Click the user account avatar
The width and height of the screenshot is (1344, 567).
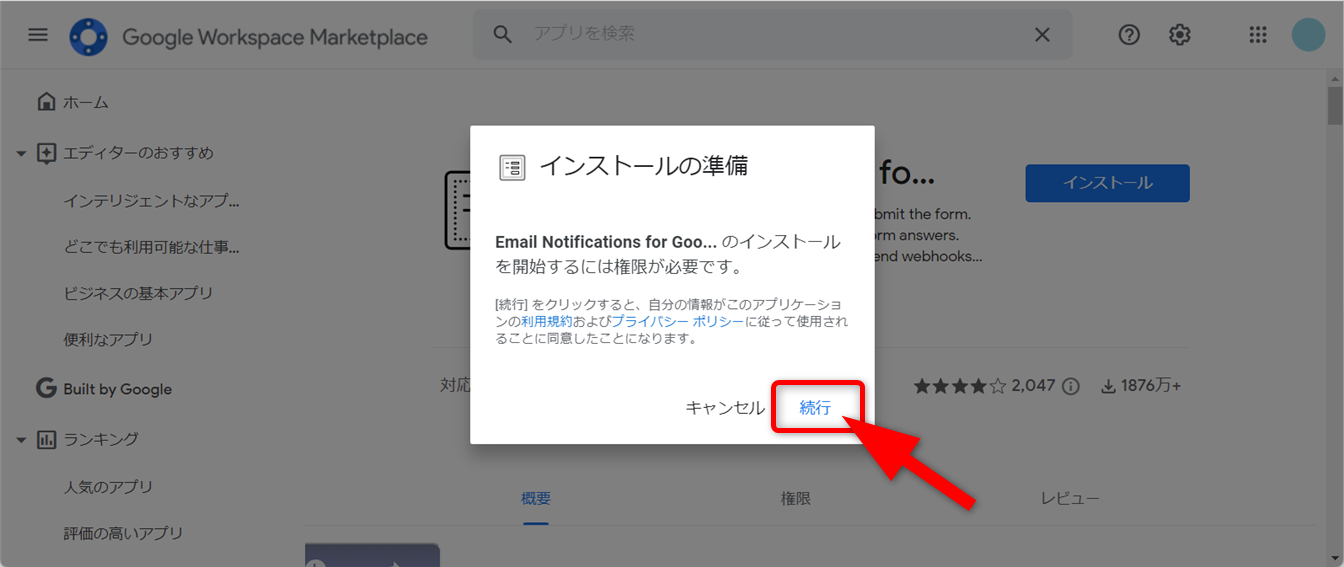tap(1308, 35)
